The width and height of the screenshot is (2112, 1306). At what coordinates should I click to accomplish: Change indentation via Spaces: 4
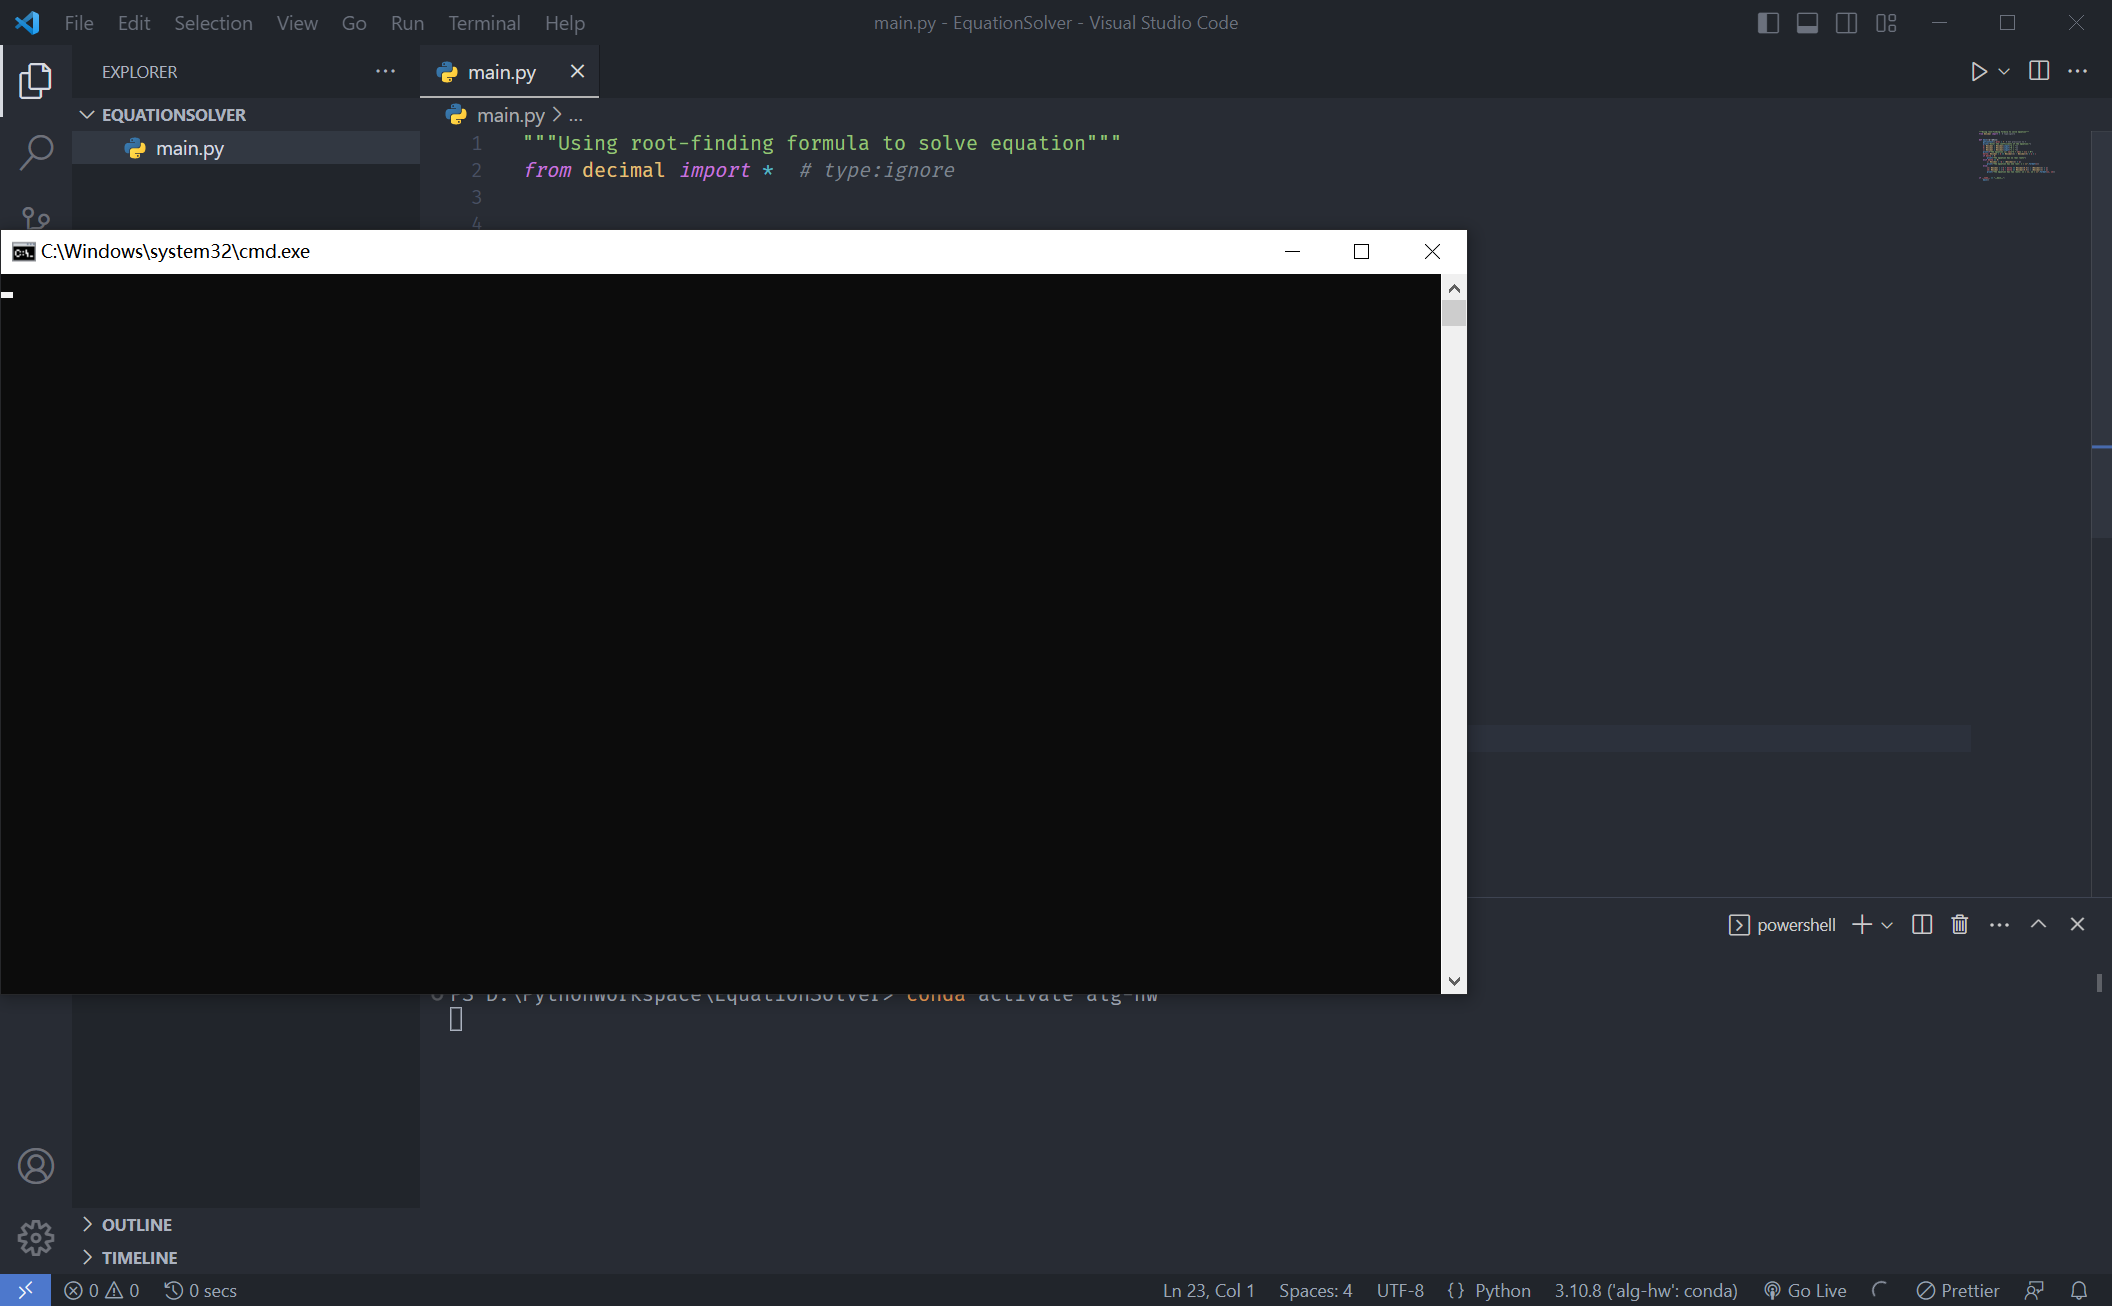(x=1315, y=1291)
